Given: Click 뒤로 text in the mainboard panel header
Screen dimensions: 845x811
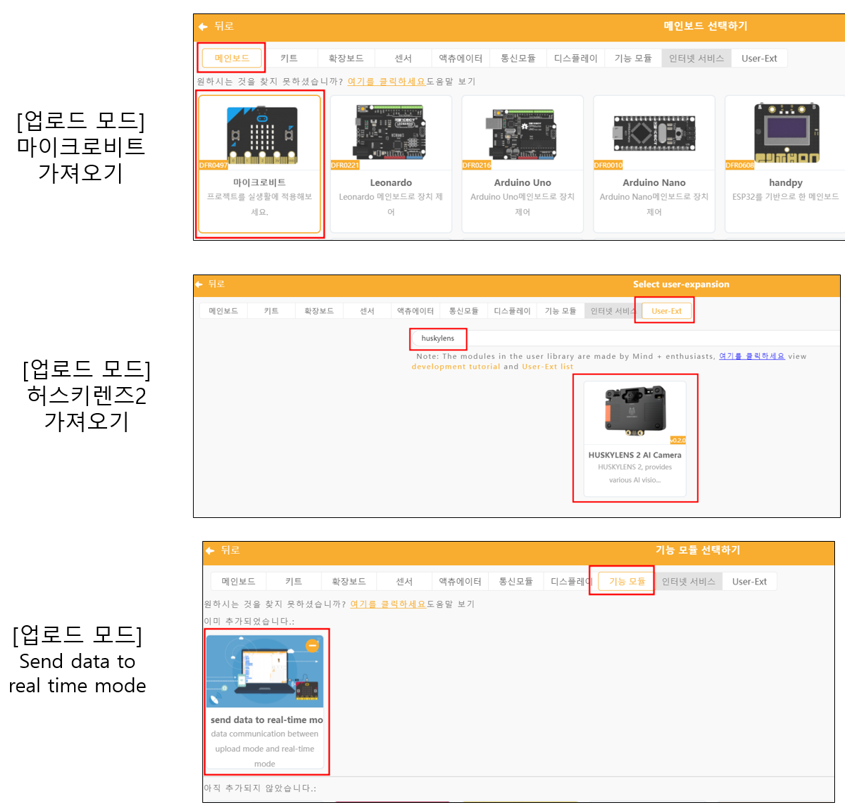Looking at the screenshot, I should pyautogui.click(x=224, y=26).
